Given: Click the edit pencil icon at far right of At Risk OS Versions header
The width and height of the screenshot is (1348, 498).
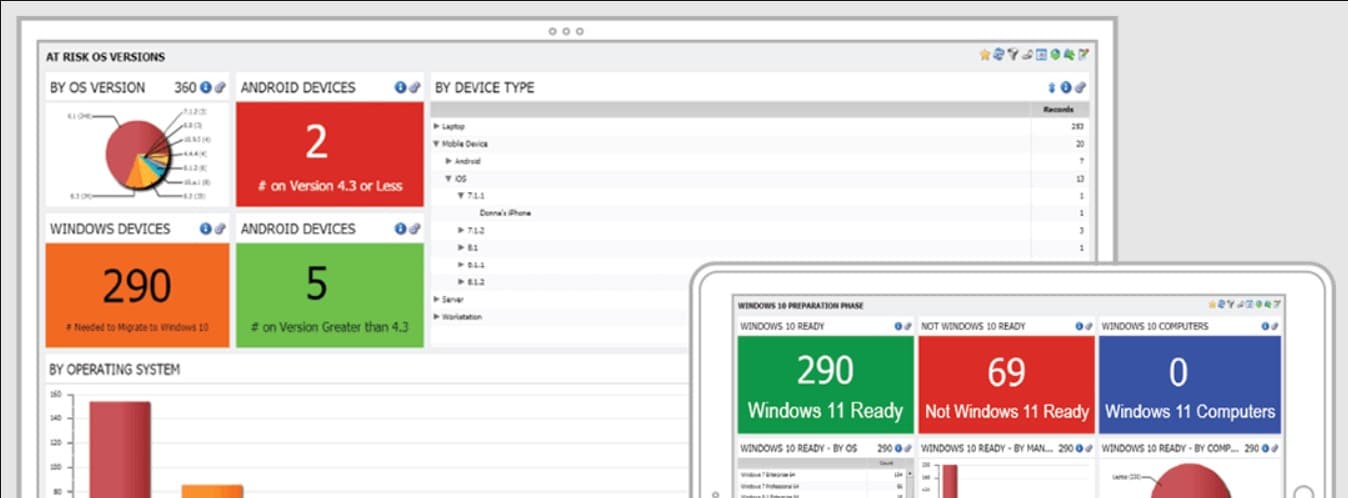Looking at the screenshot, I should click(1083, 55).
